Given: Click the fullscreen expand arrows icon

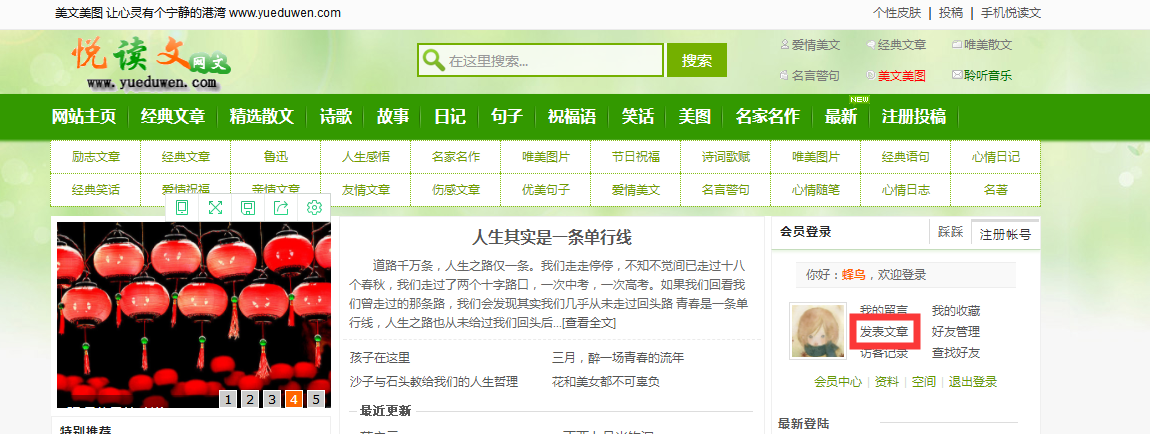Looking at the screenshot, I should pos(215,208).
